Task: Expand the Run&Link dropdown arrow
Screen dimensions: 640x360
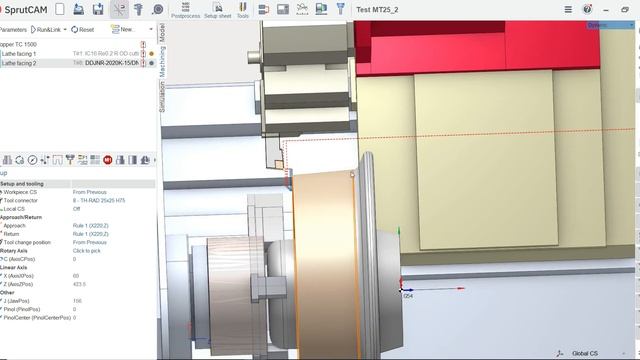Action: [x=65, y=29]
